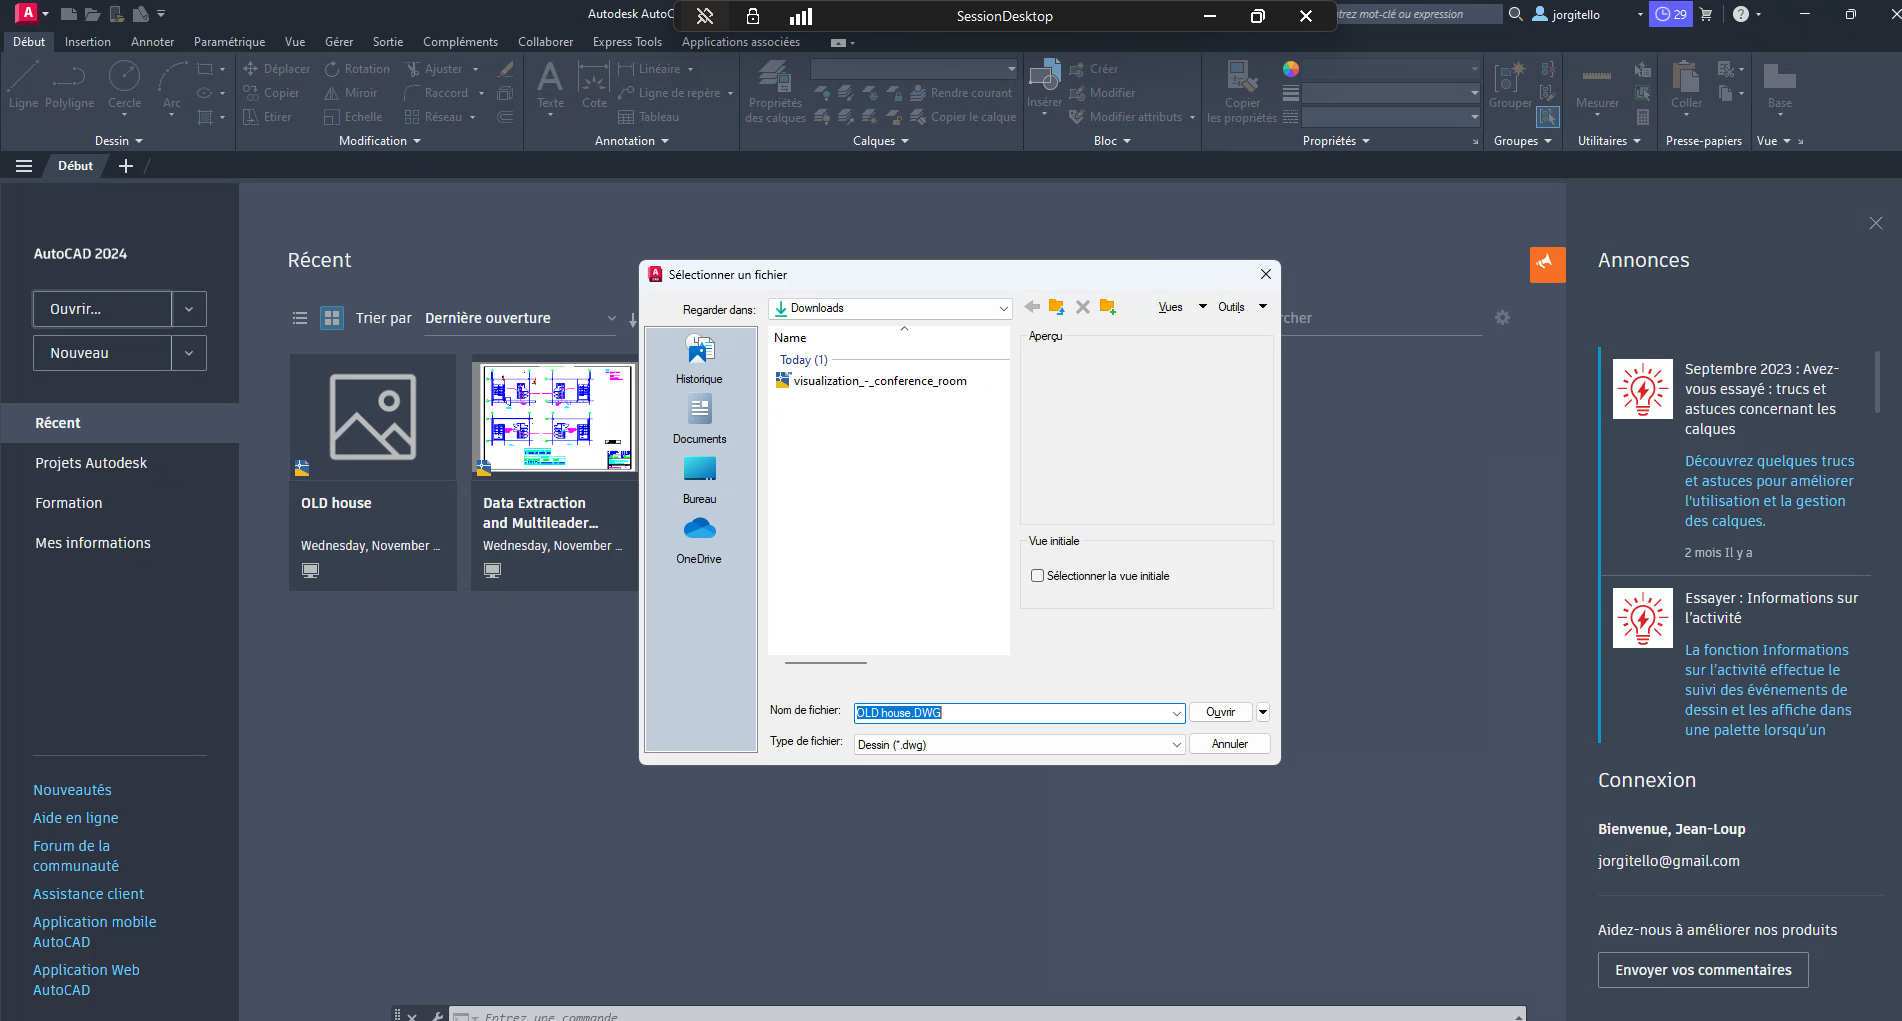This screenshot has height=1021, width=1902.
Task: Create new folder in file dialog
Action: (x=1107, y=307)
